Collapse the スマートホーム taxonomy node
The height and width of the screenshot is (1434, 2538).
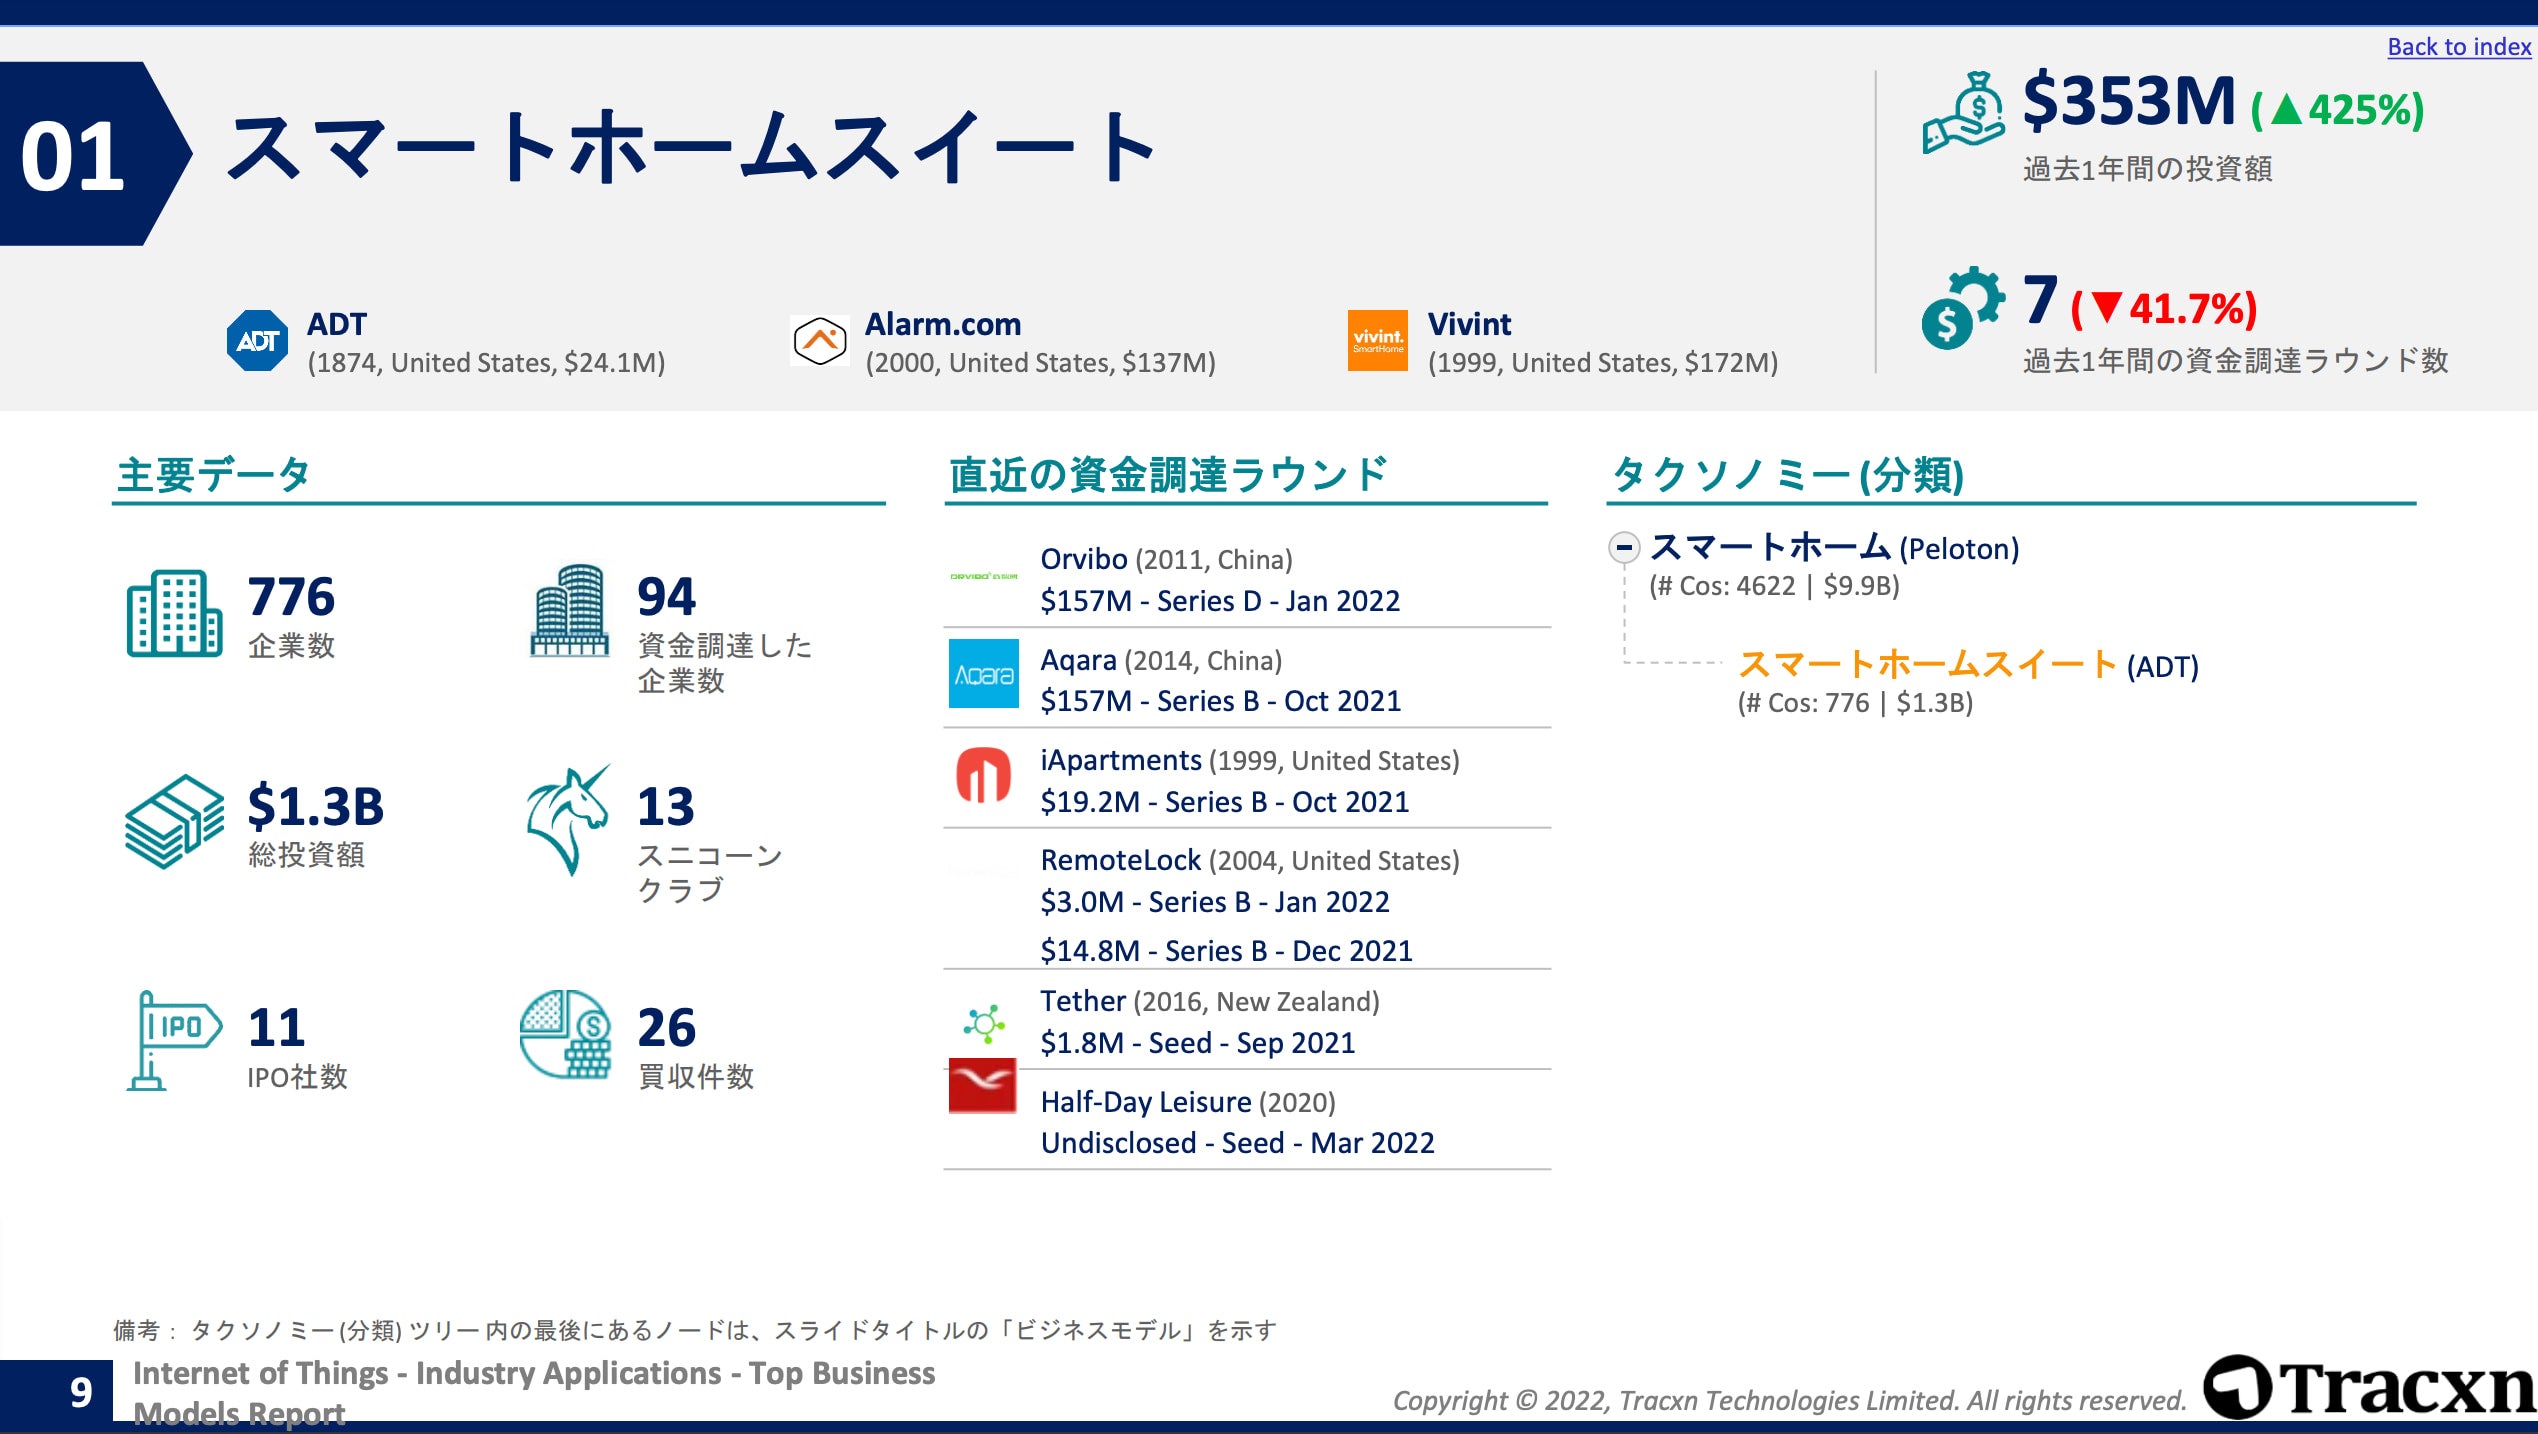(x=1623, y=547)
